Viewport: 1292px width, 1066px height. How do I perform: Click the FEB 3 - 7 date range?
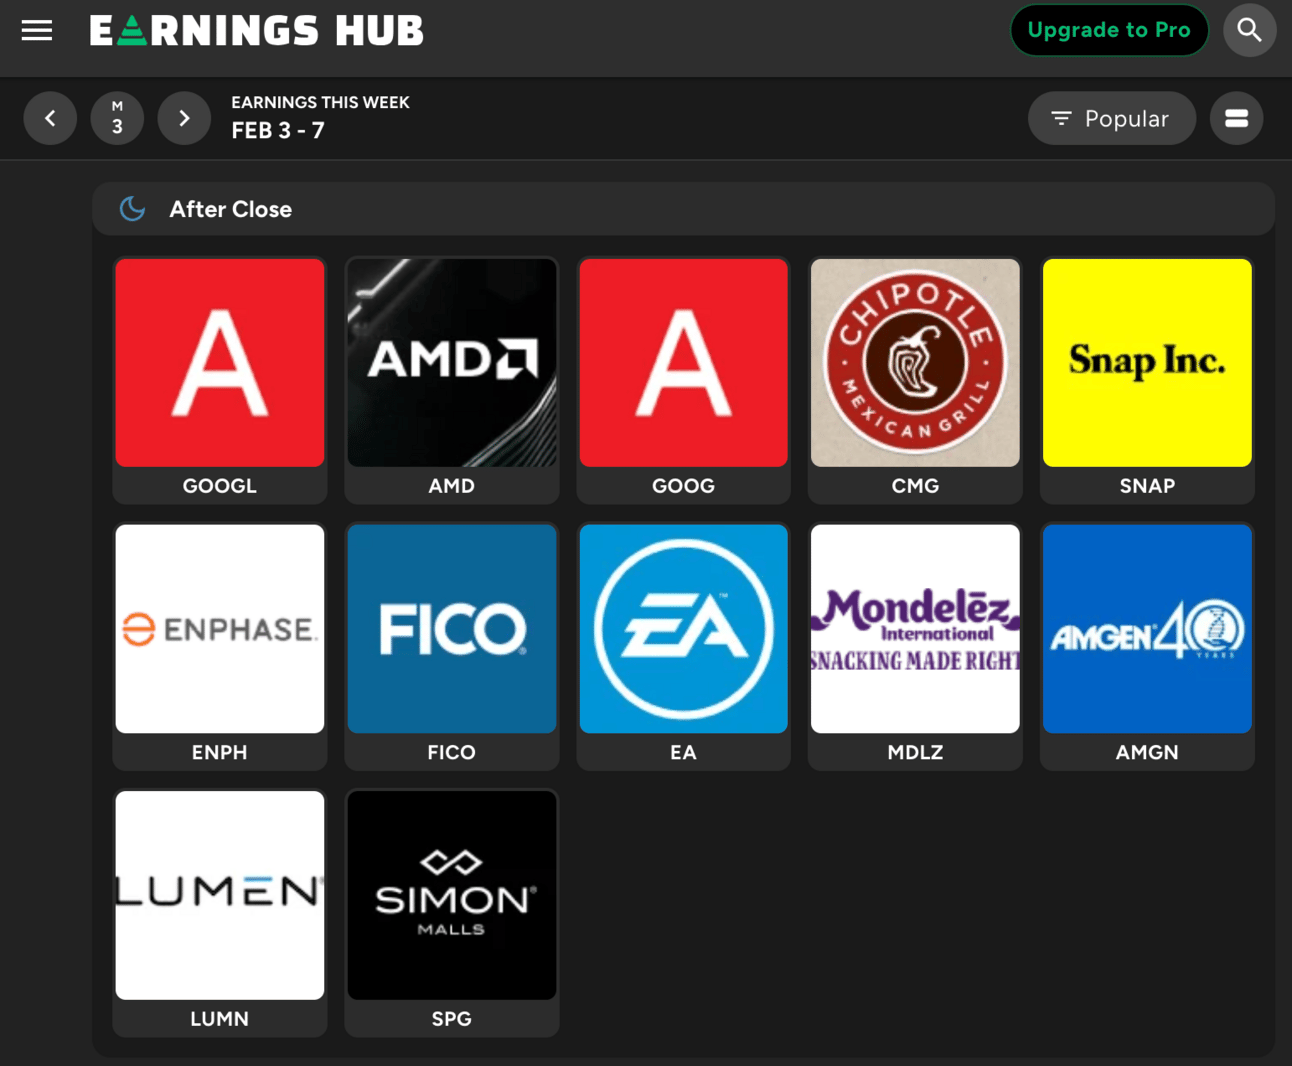(278, 131)
